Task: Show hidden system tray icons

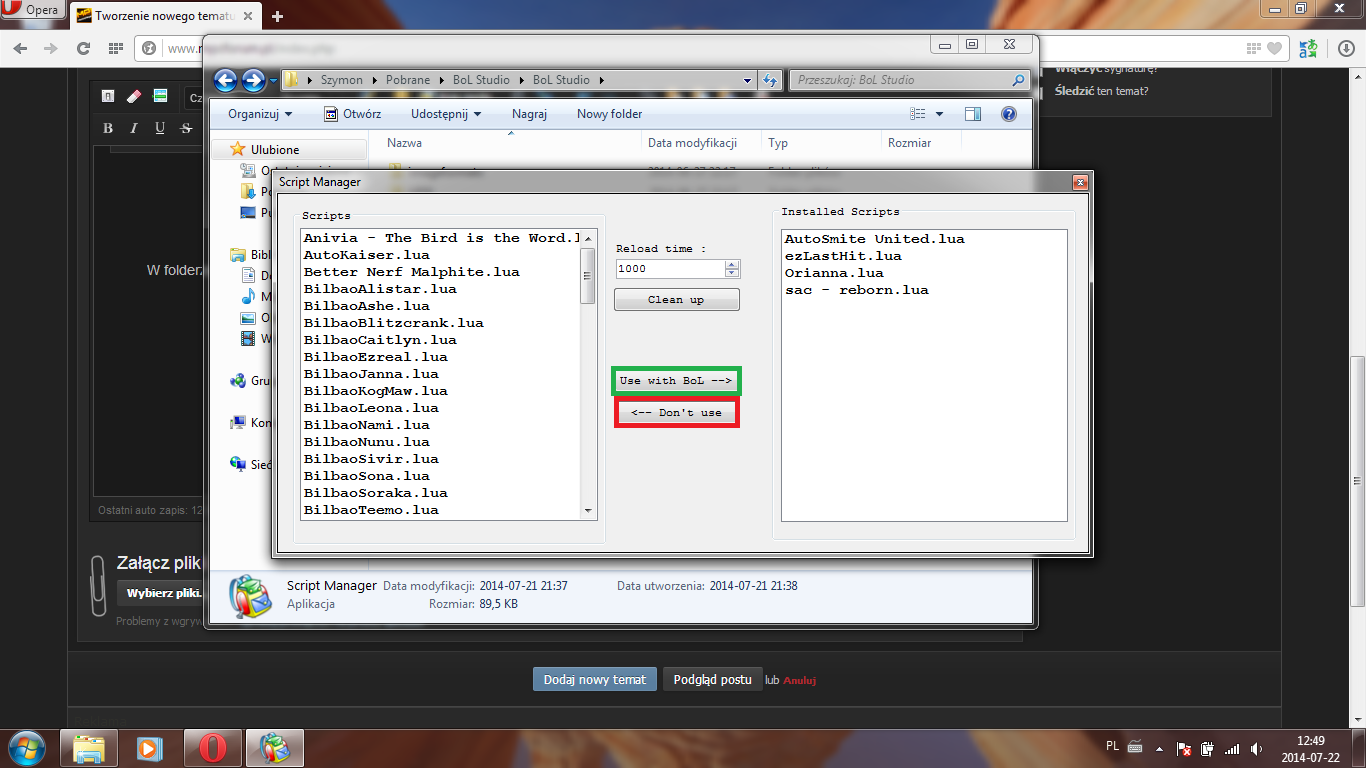Action: tap(1160, 748)
